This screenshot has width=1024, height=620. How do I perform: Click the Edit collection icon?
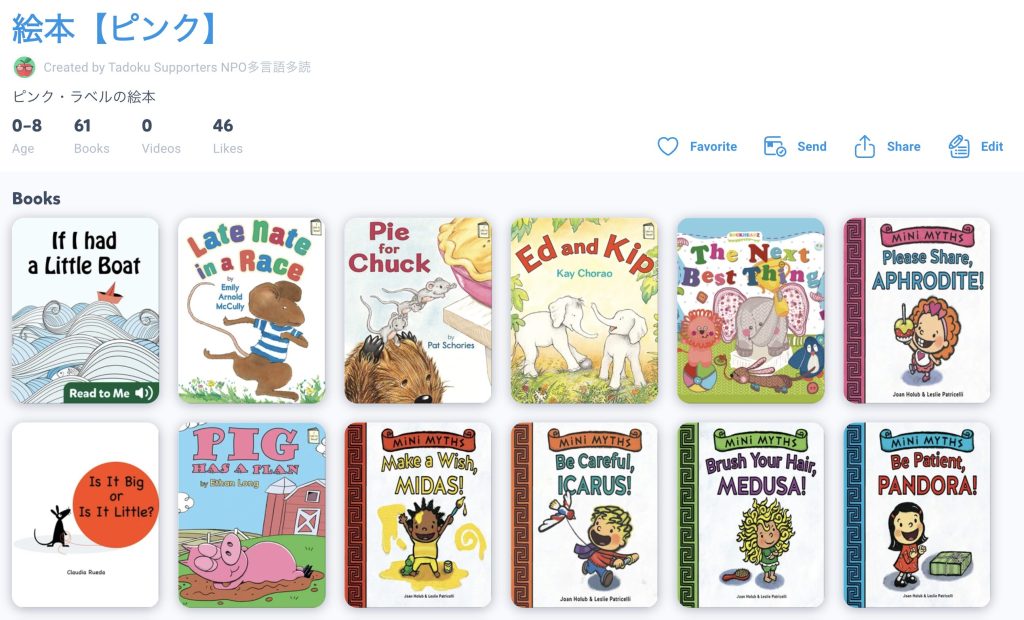point(959,146)
